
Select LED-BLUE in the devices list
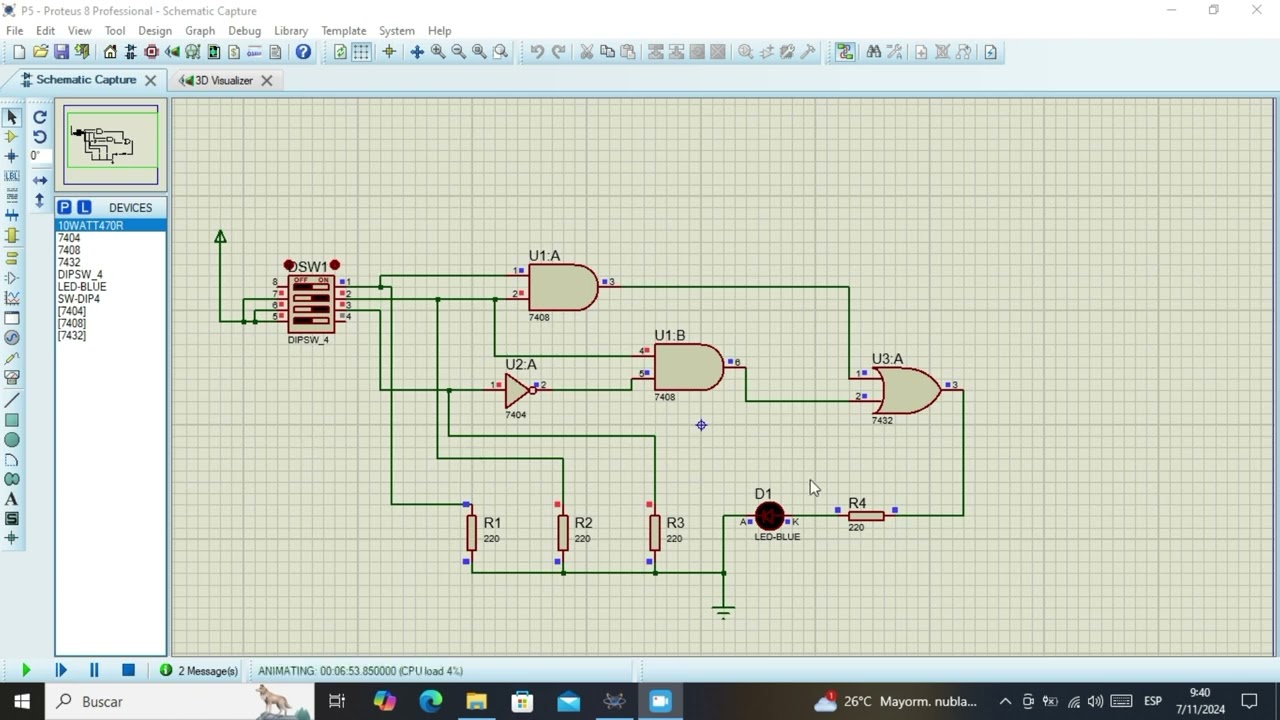click(x=82, y=286)
